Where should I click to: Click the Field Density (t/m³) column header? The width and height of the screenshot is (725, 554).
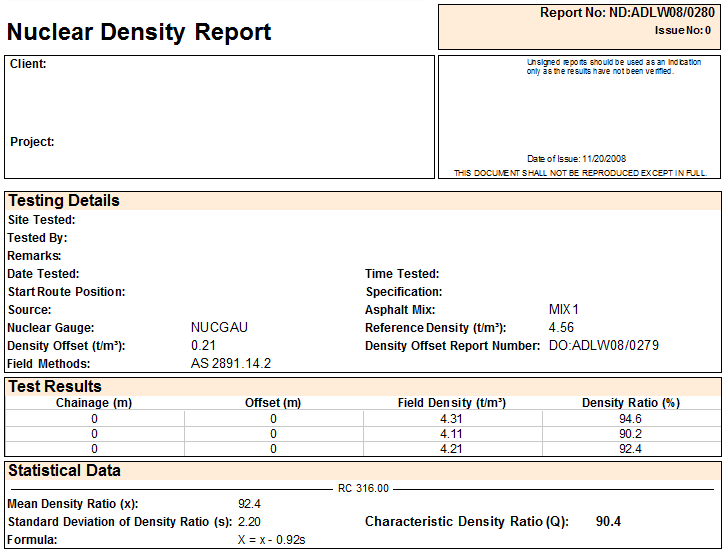451,403
